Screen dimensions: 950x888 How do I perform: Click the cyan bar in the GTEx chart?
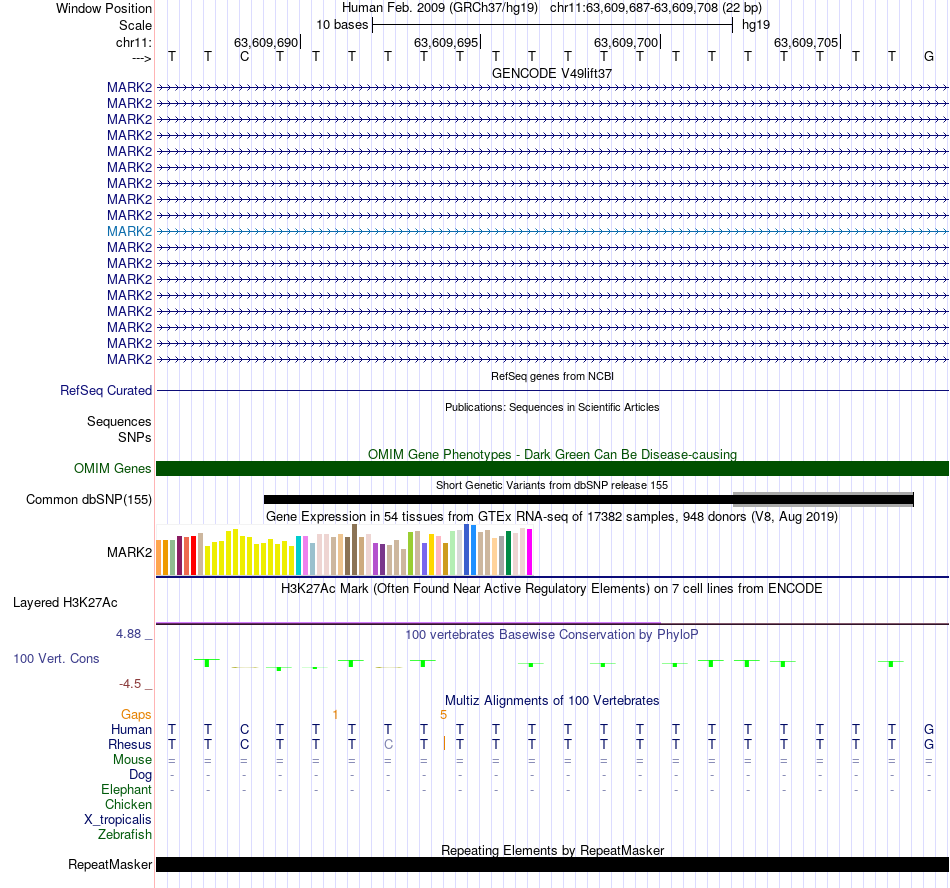299,555
